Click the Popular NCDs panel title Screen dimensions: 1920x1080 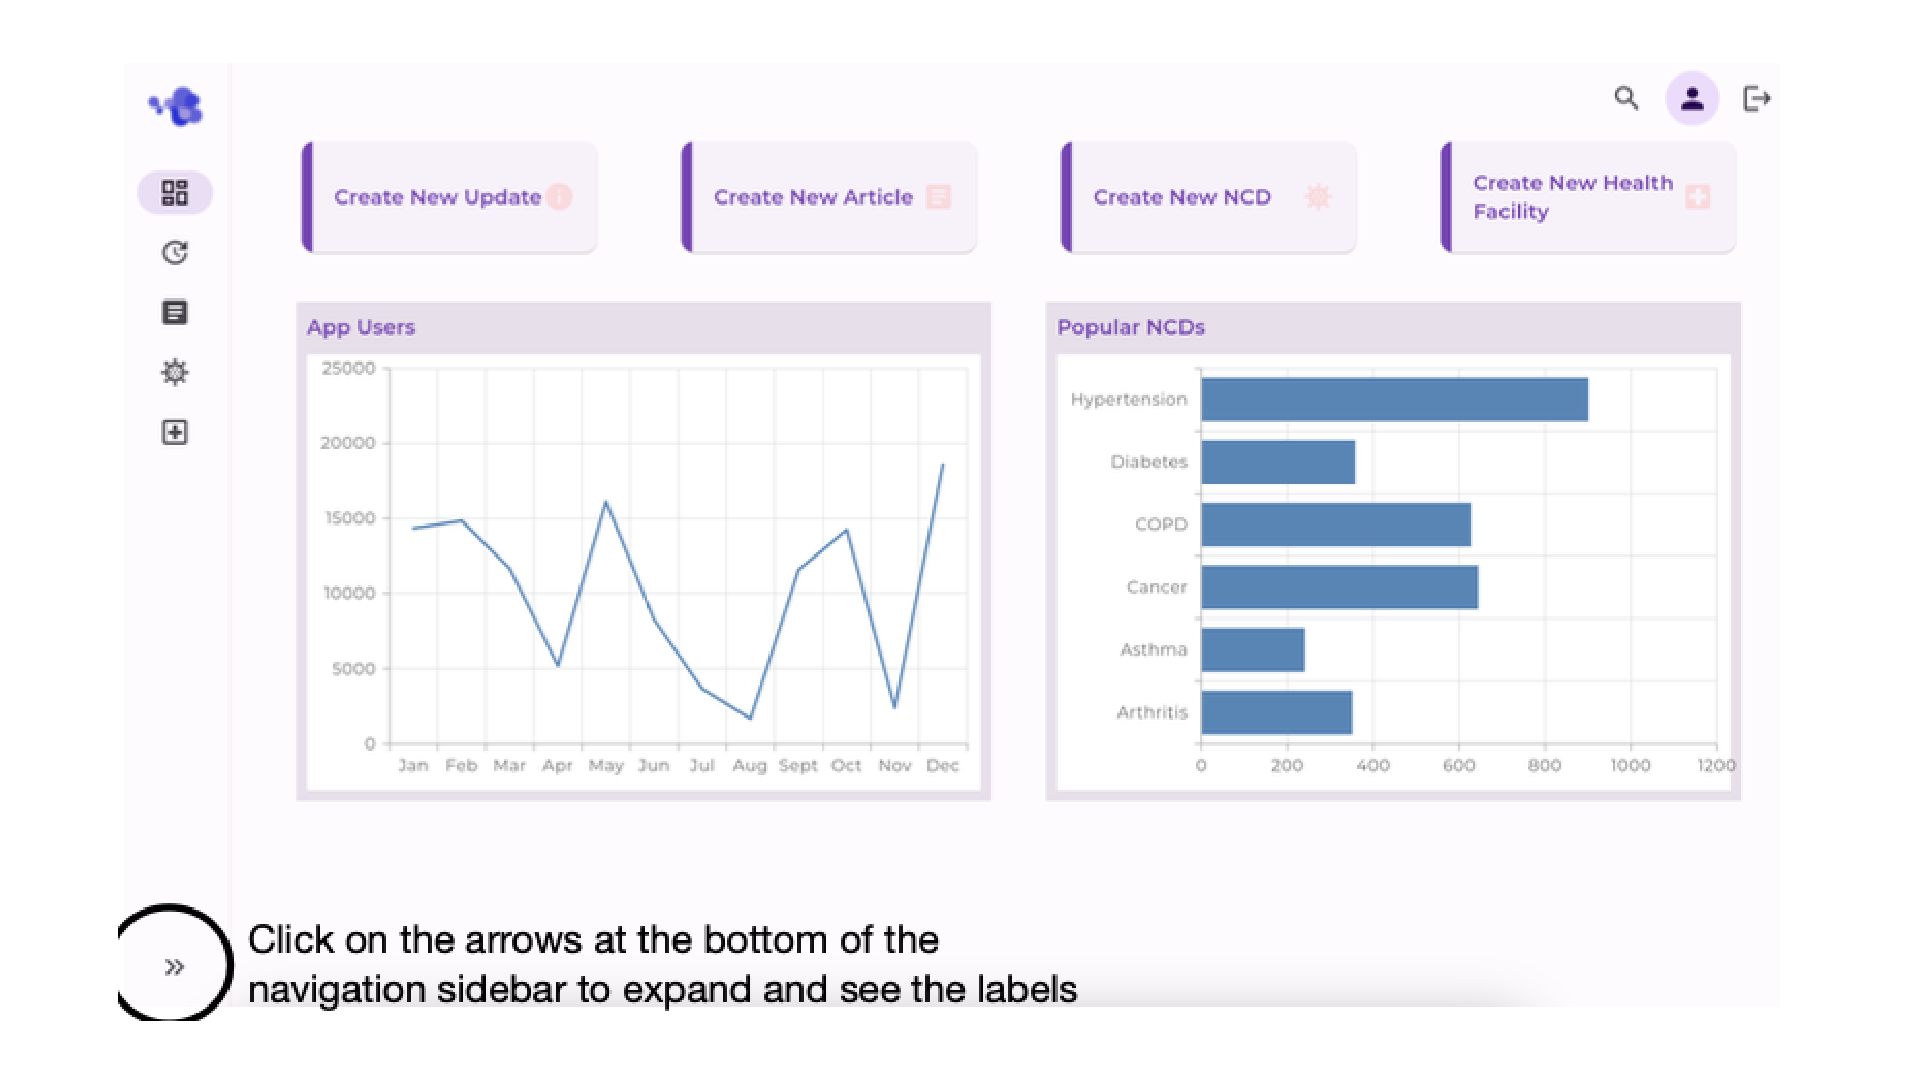click(1131, 327)
